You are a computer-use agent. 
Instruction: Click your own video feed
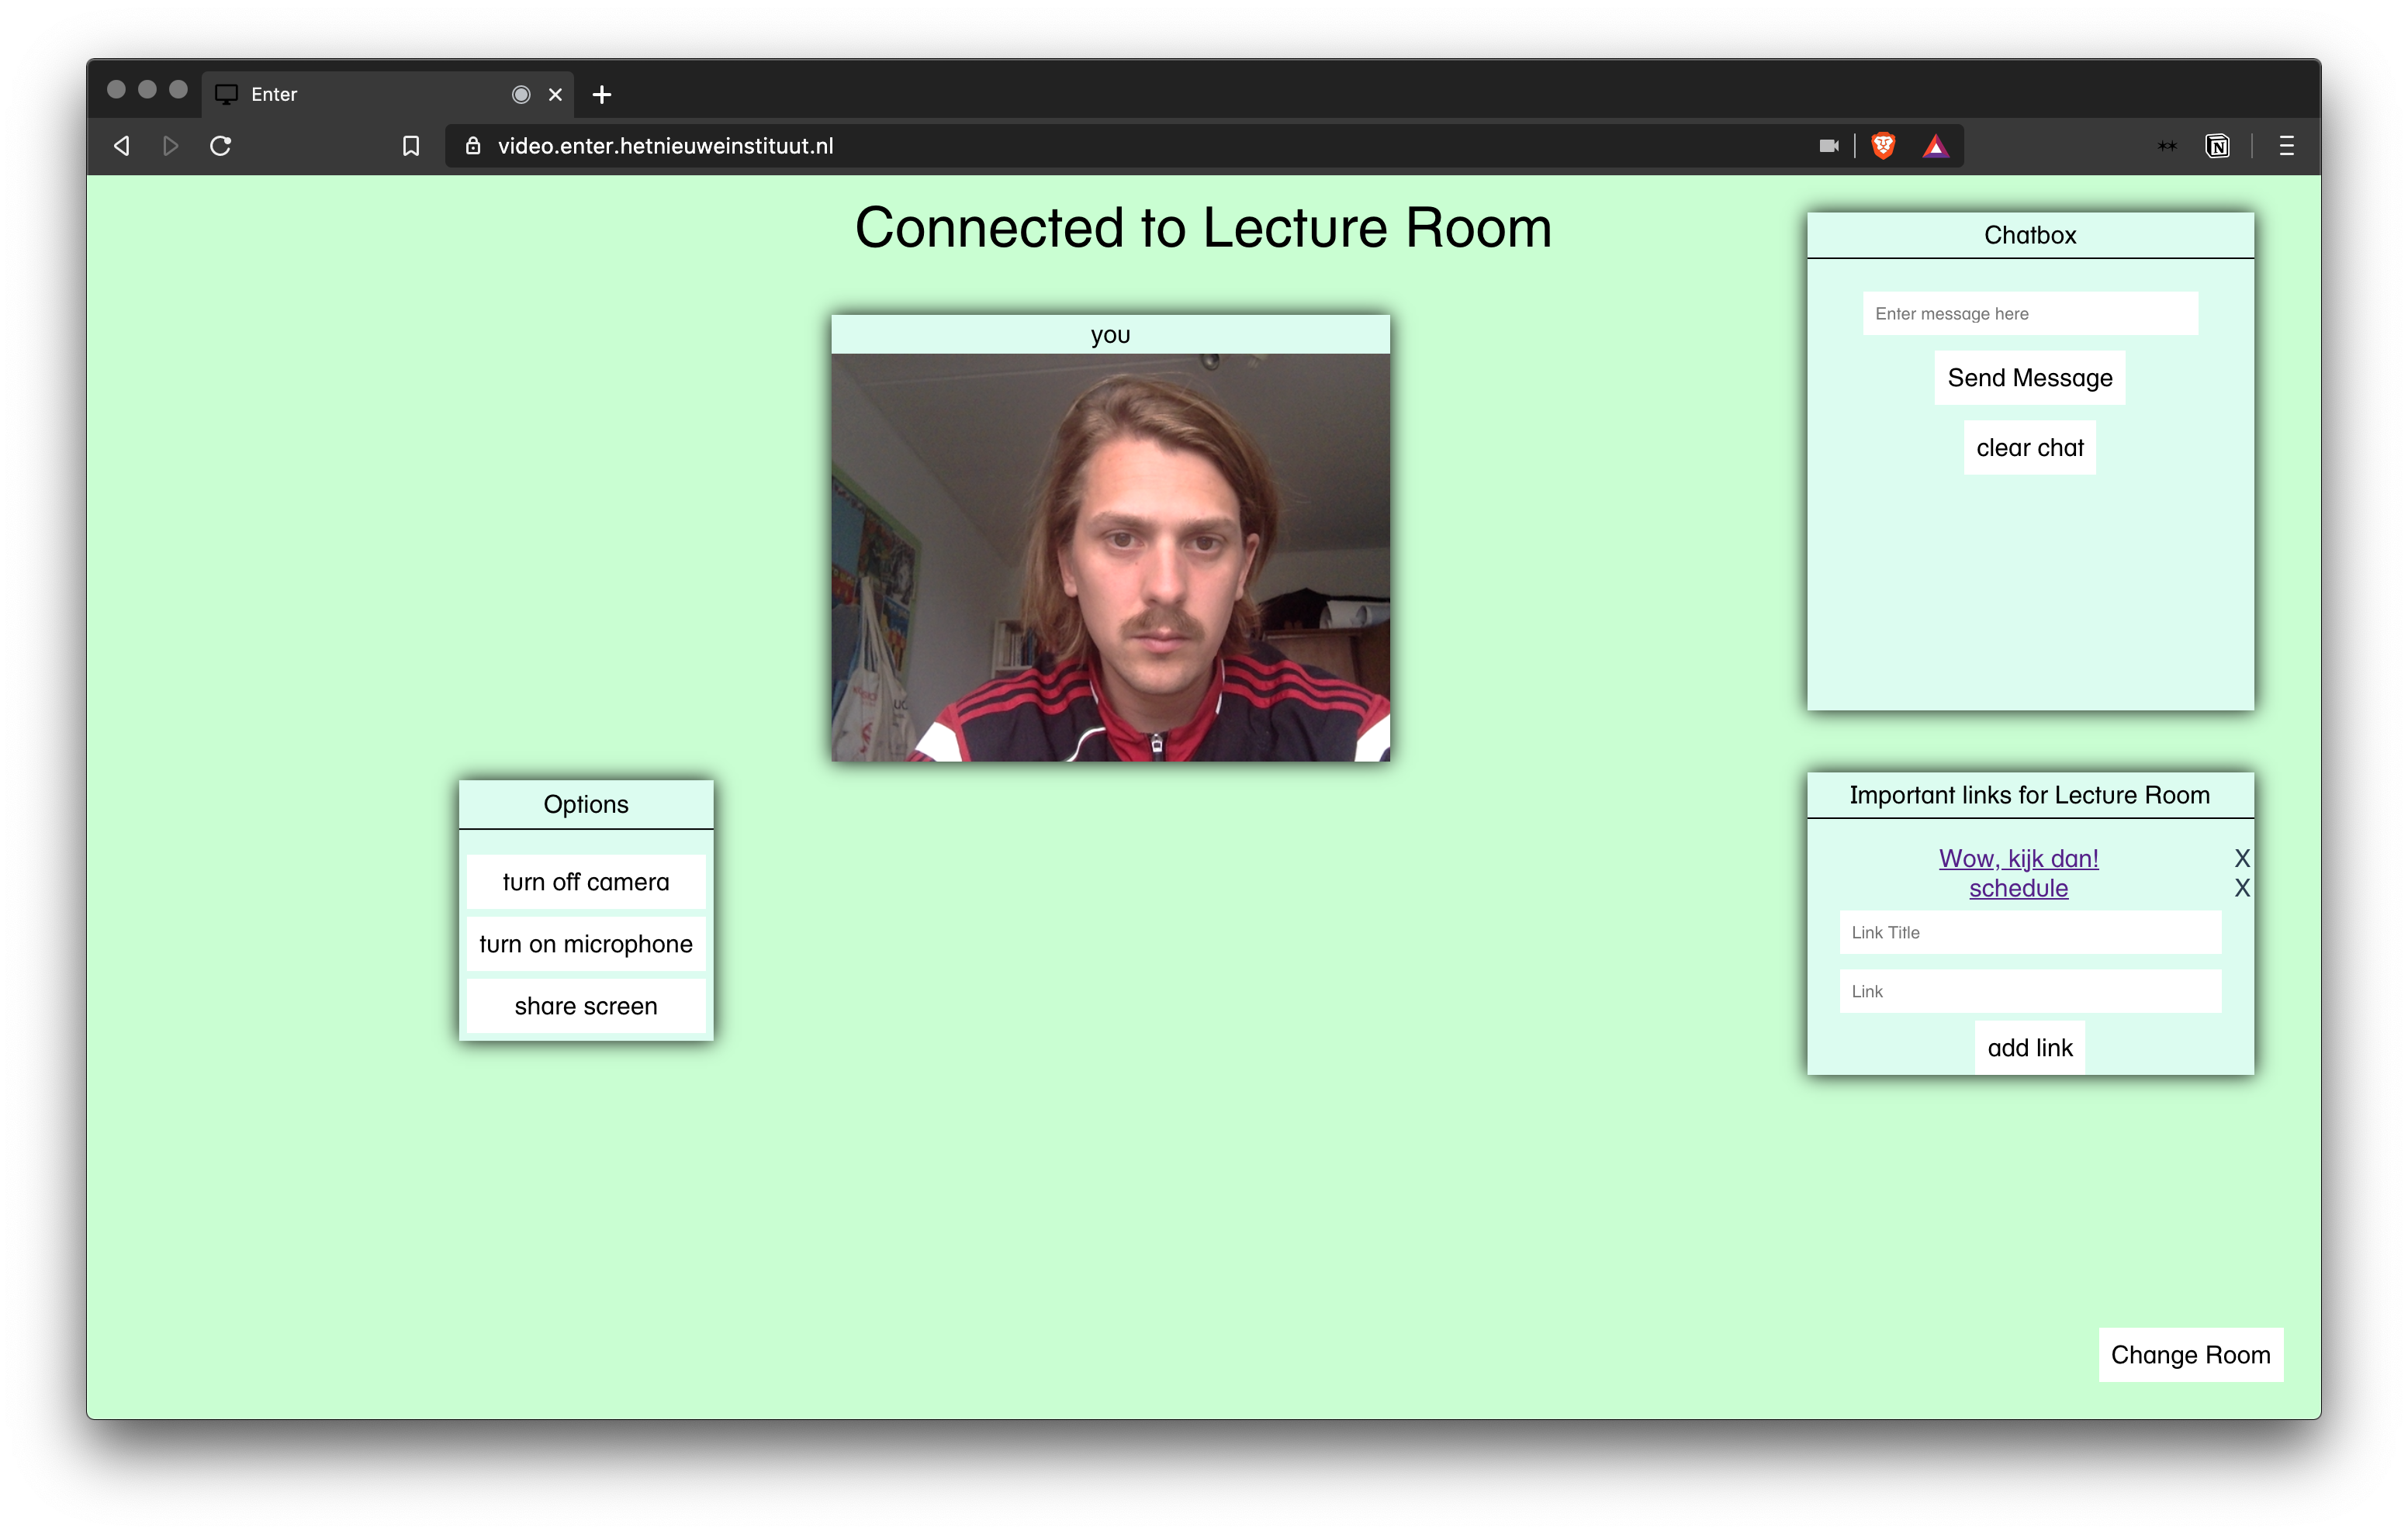(1110, 558)
